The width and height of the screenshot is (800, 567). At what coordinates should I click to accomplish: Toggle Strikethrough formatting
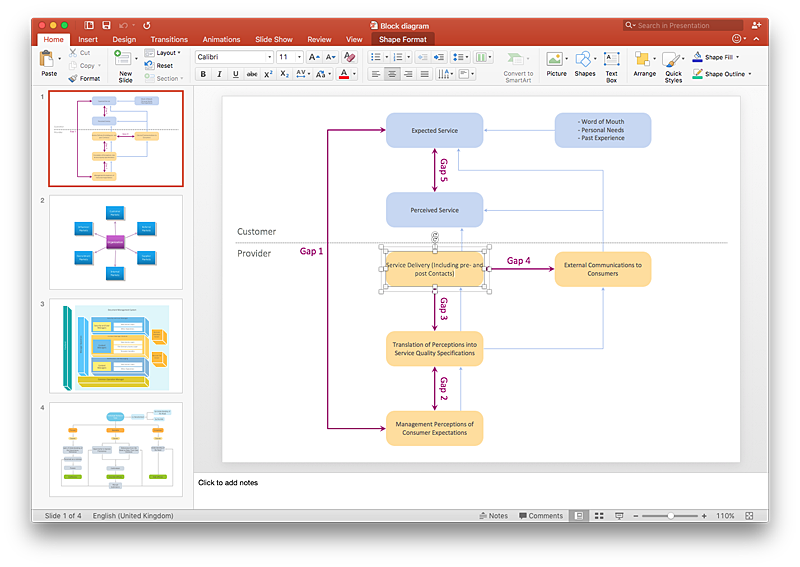pos(252,75)
